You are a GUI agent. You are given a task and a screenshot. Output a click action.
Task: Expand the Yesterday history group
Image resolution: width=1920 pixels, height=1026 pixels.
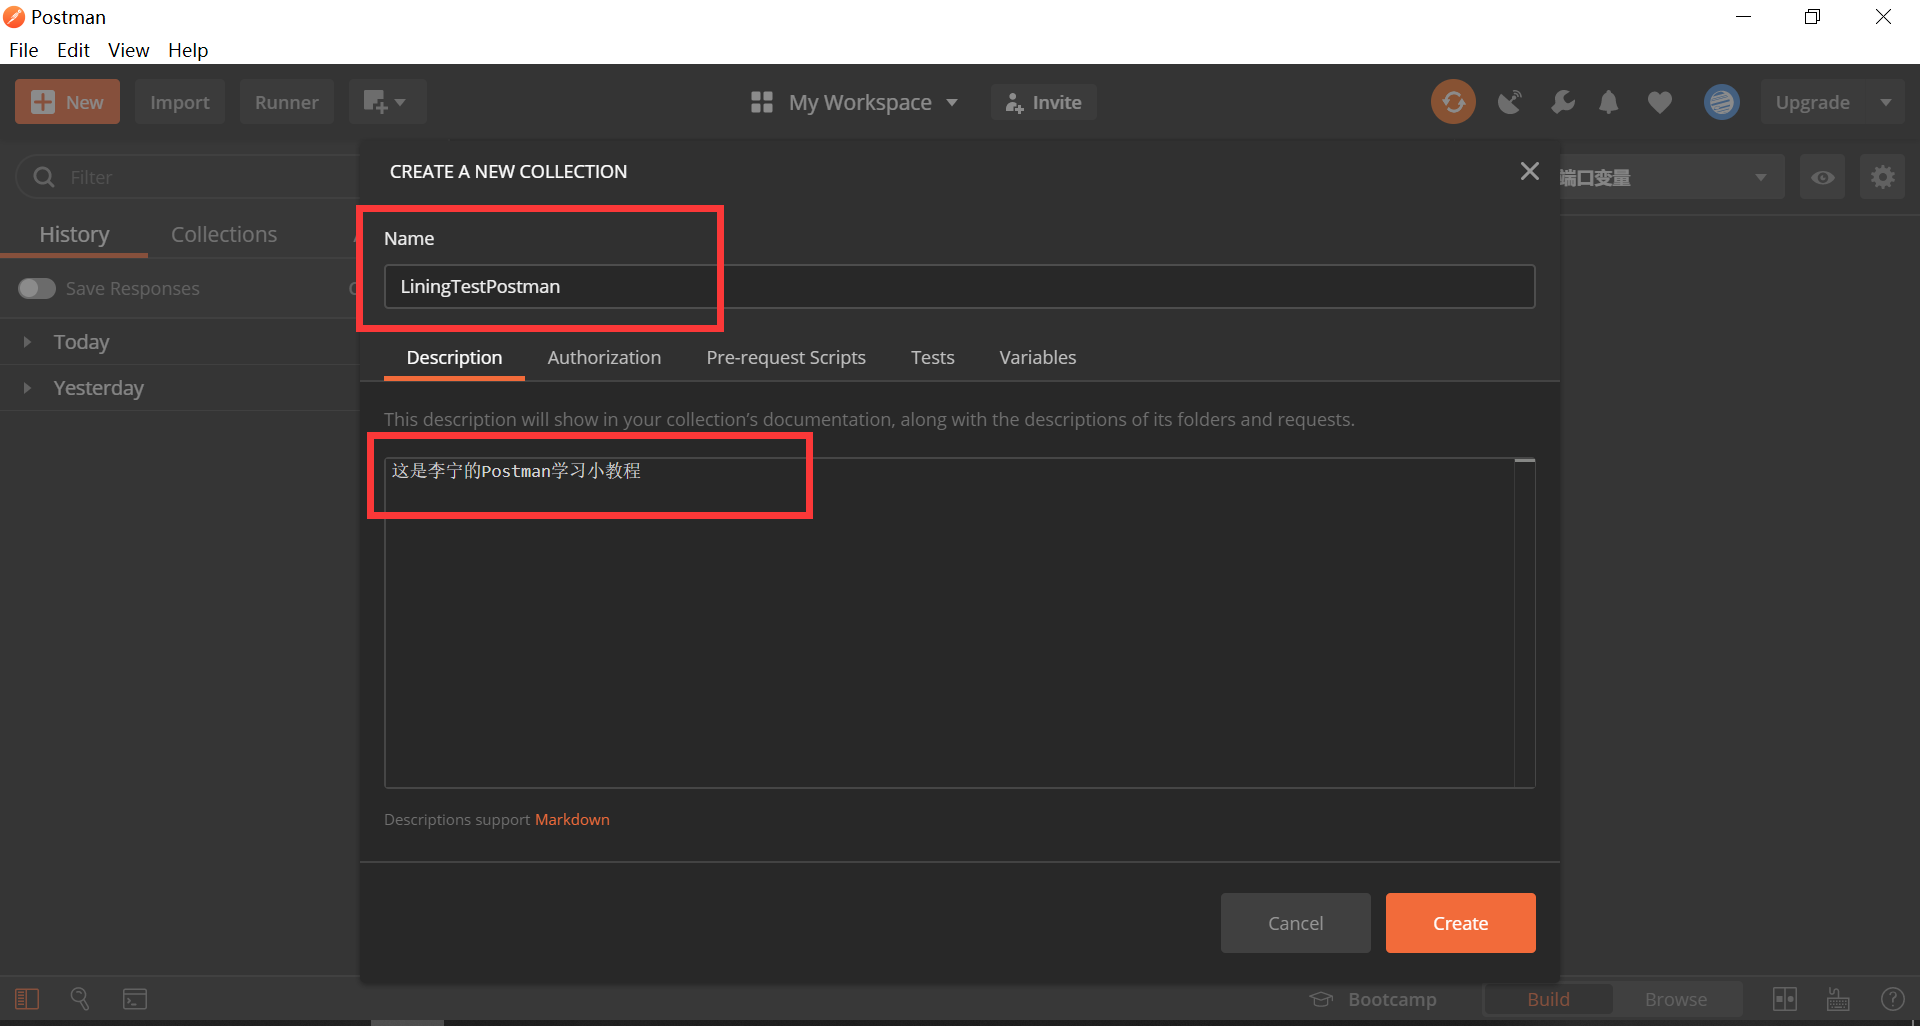click(x=27, y=388)
